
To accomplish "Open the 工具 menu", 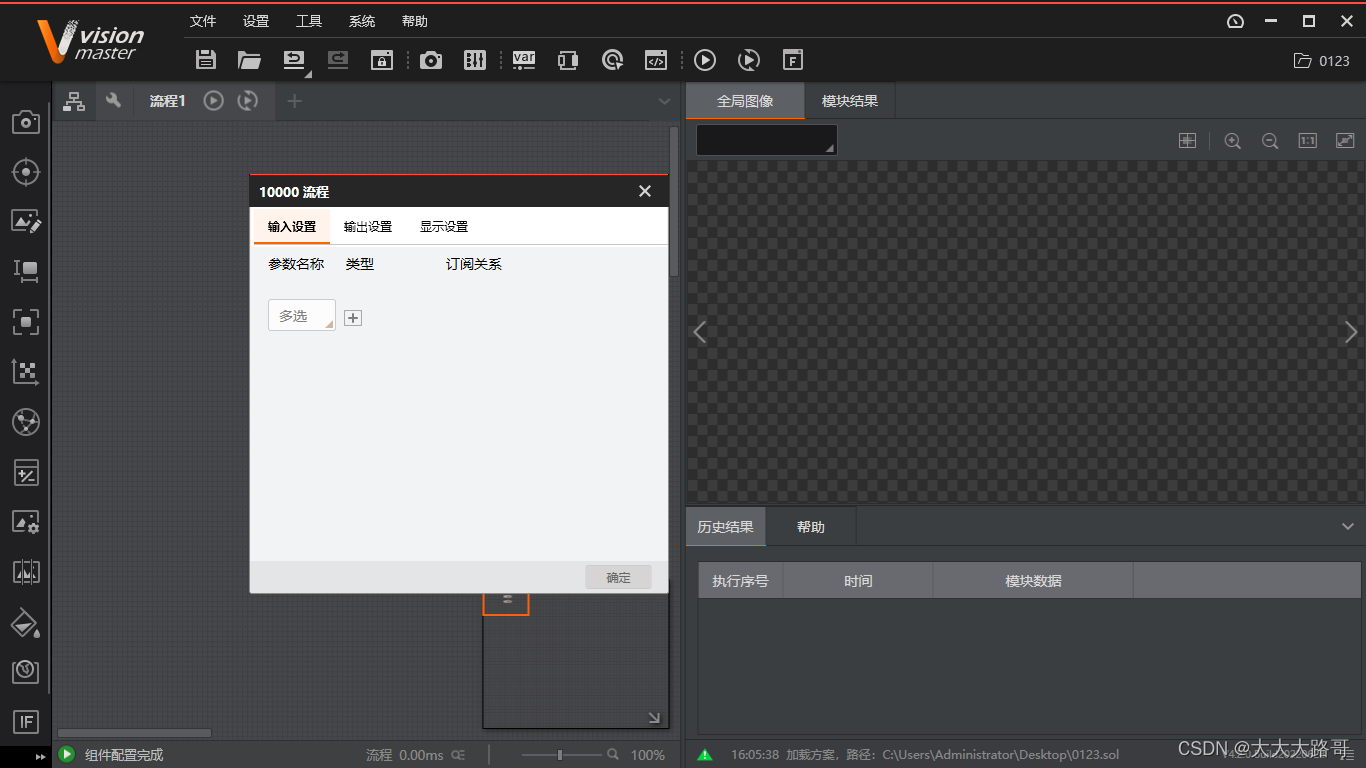I will [309, 21].
